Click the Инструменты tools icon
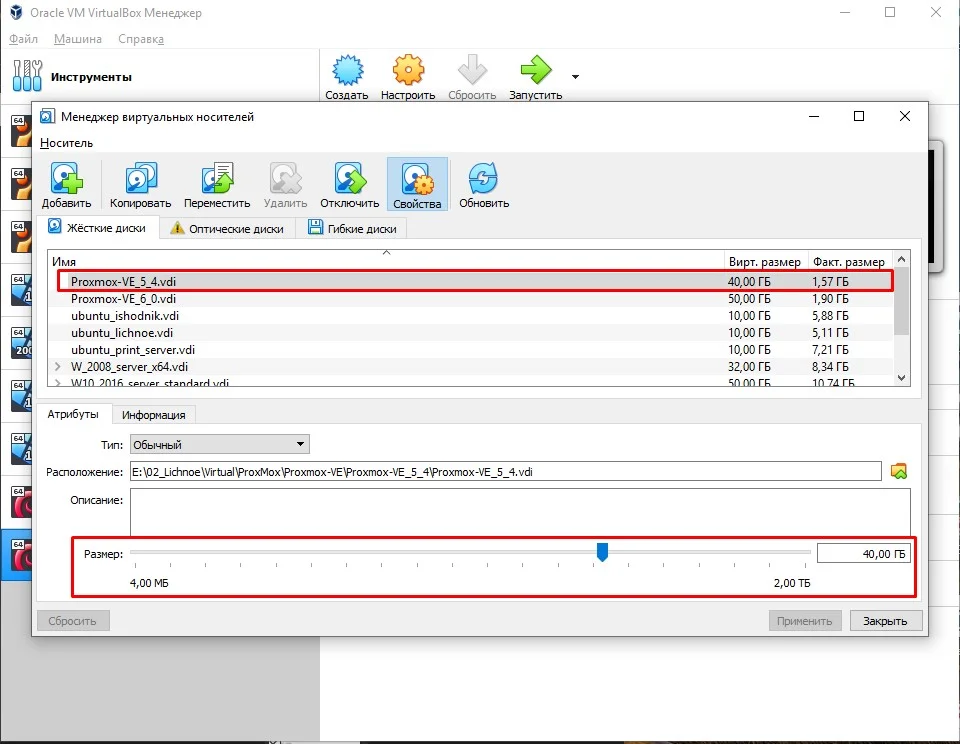This screenshot has height=744, width=960. [28, 75]
